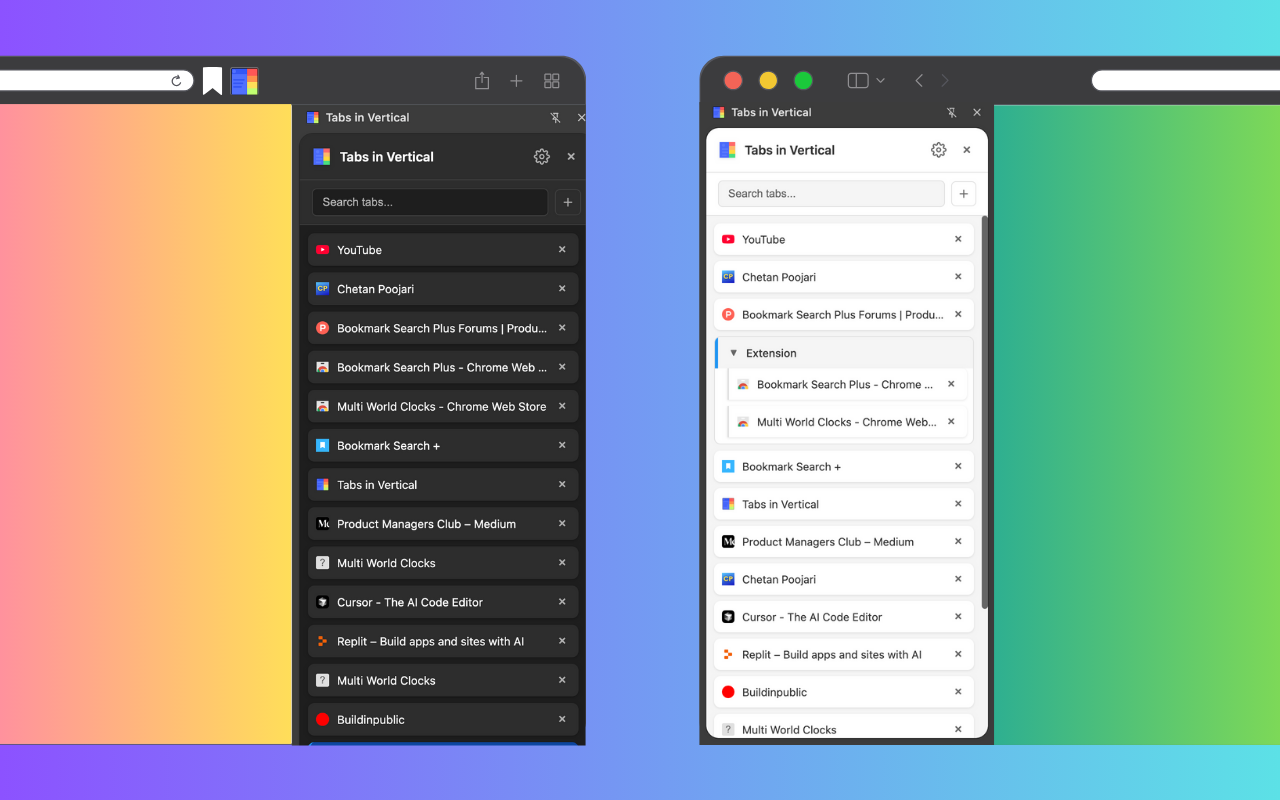Open settings gear in dark Tabs in Vertical panel
The width and height of the screenshot is (1280, 800).
click(x=542, y=157)
